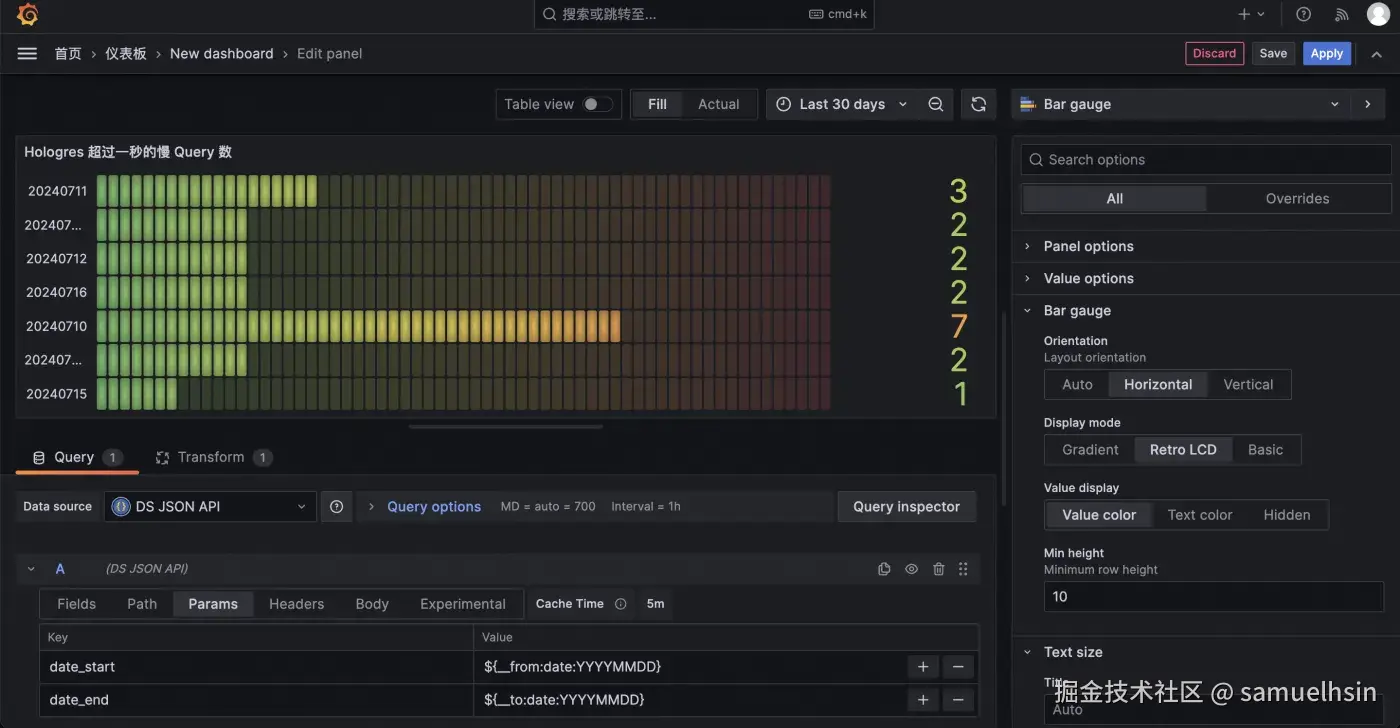Switch to the Transform tab
The width and height of the screenshot is (1400, 728).
pyautogui.click(x=210, y=457)
